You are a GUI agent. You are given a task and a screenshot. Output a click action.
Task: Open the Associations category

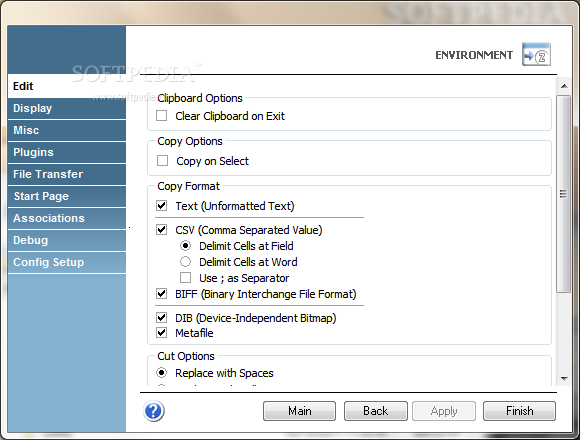click(67, 218)
